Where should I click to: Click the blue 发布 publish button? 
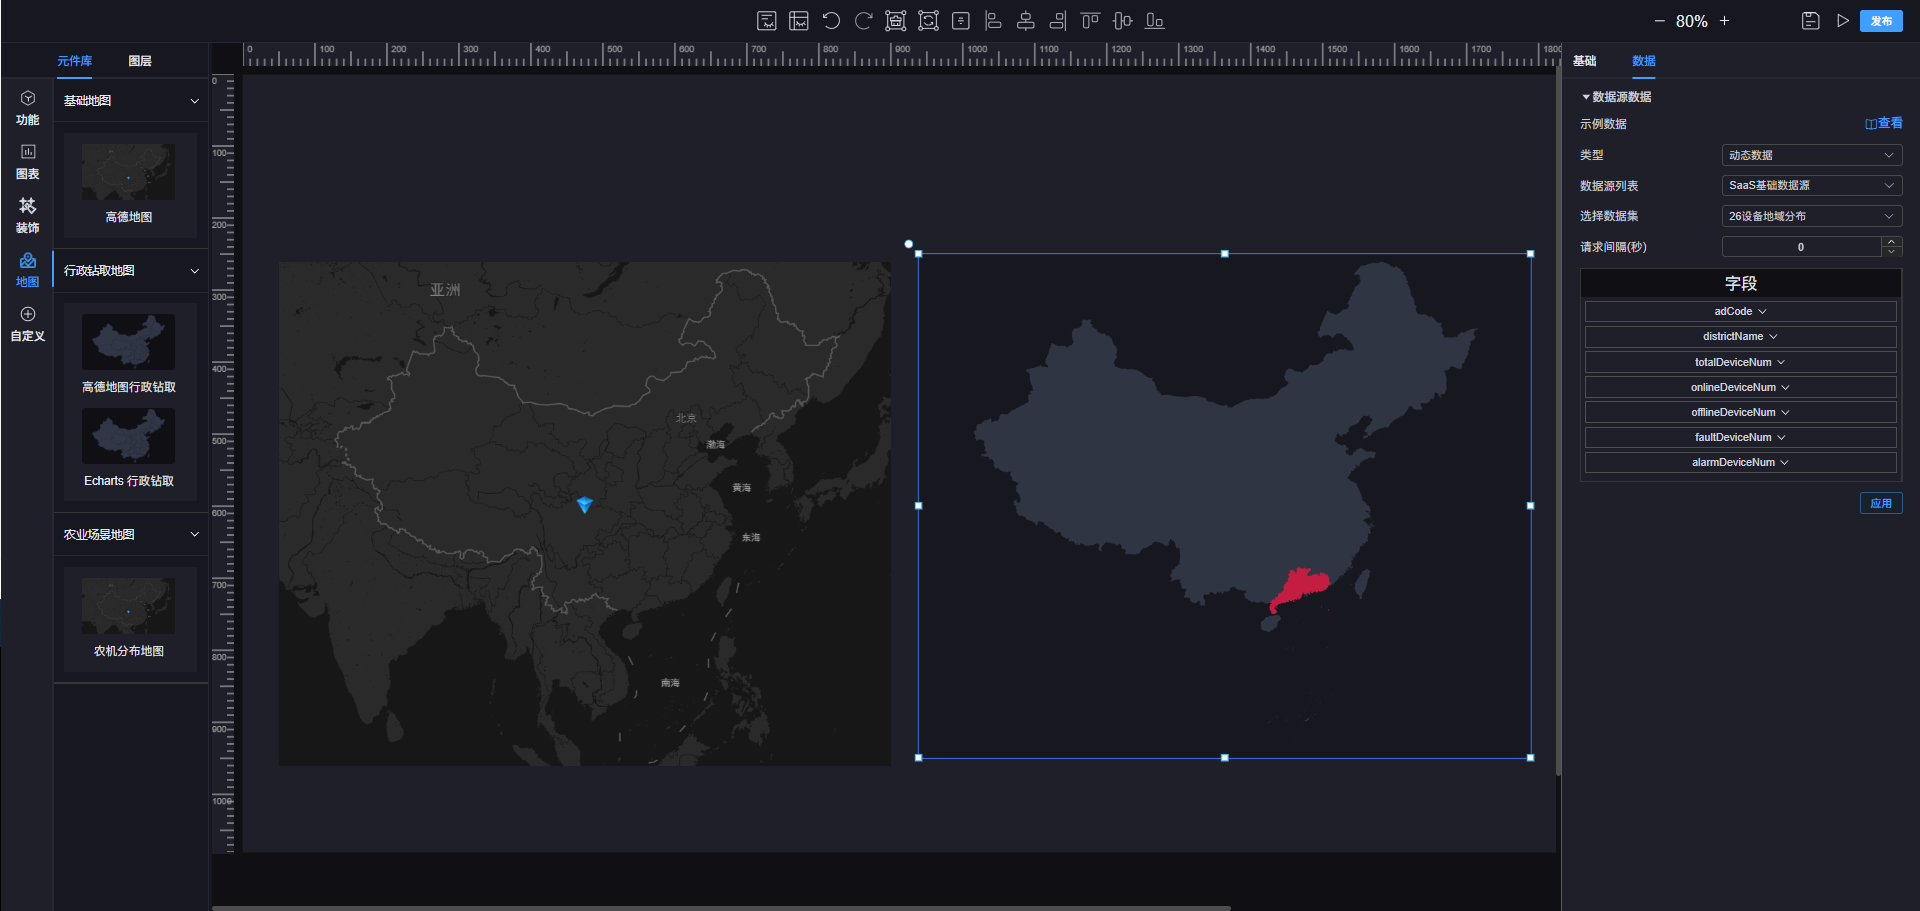1881,21
